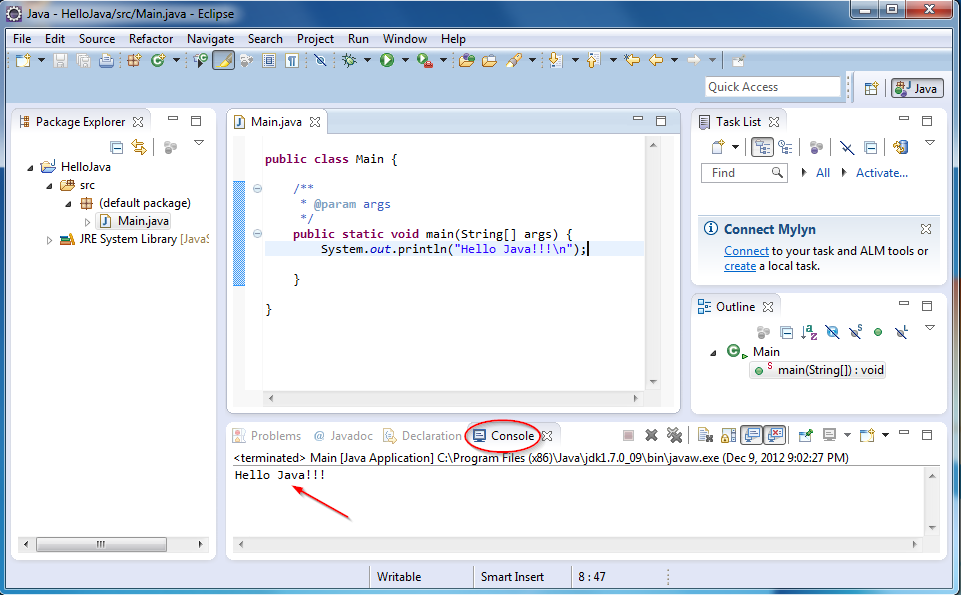Toggle Hide Fields in Outline toolbar

click(x=832, y=332)
